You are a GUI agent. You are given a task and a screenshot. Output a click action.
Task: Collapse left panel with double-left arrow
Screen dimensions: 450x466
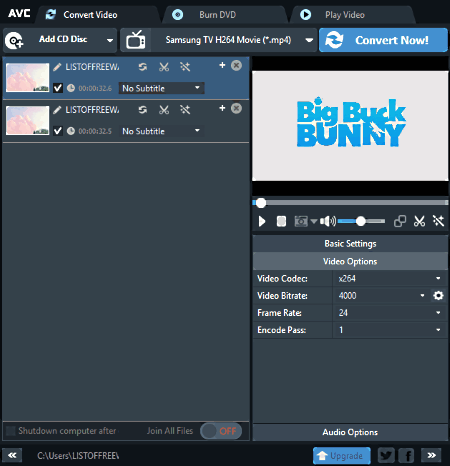(12, 455)
